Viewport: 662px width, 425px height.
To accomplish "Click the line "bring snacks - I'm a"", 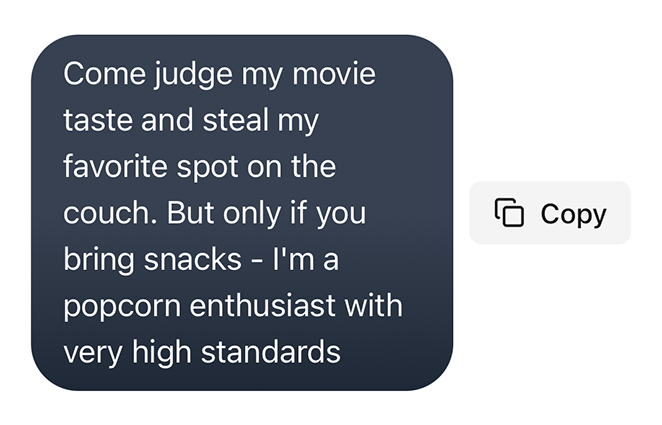I will pyautogui.click(x=201, y=260).
